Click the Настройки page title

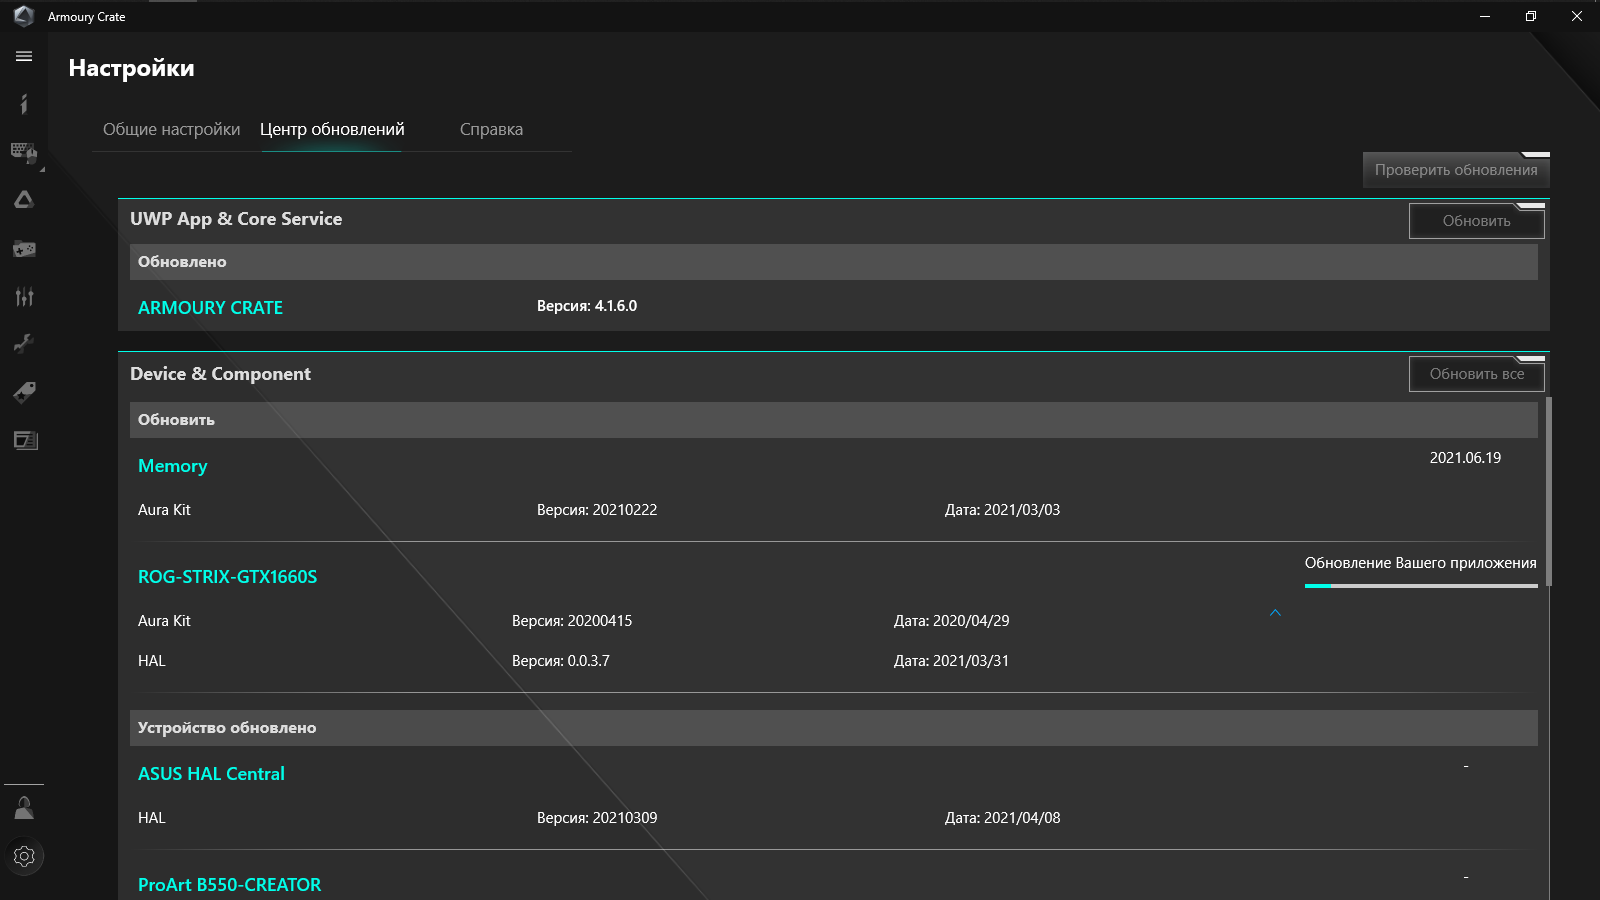click(x=132, y=68)
